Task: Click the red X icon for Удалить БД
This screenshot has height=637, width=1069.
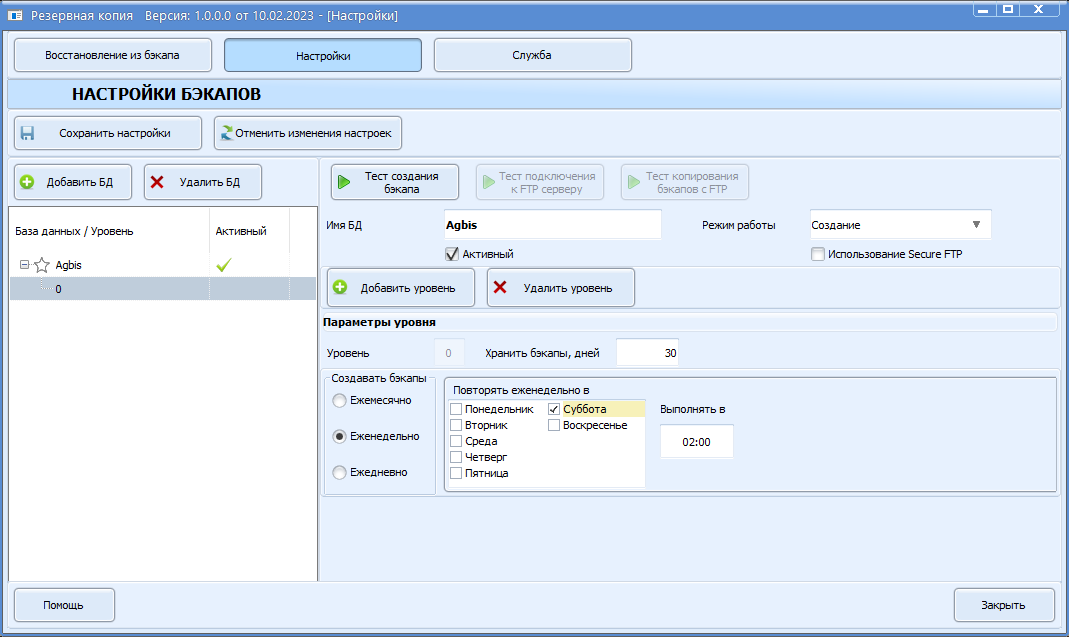Action: [157, 182]
